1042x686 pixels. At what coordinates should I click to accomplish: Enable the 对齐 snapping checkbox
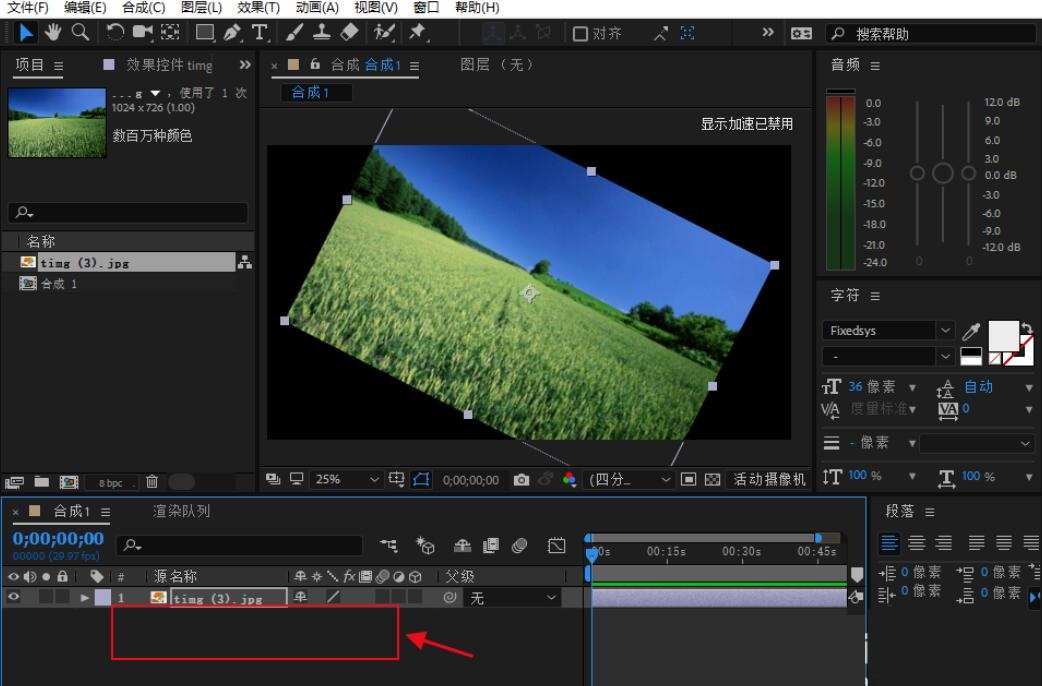click(580, 34)
